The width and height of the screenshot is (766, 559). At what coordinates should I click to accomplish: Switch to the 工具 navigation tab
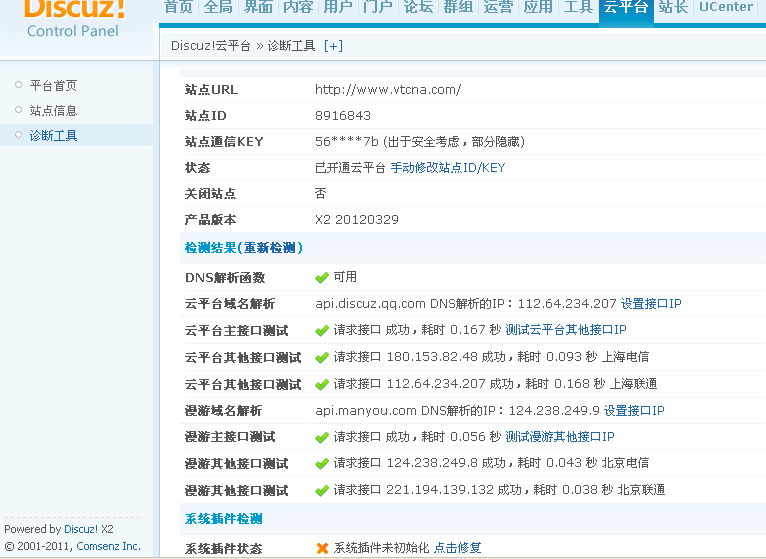(x=578, y=7)
